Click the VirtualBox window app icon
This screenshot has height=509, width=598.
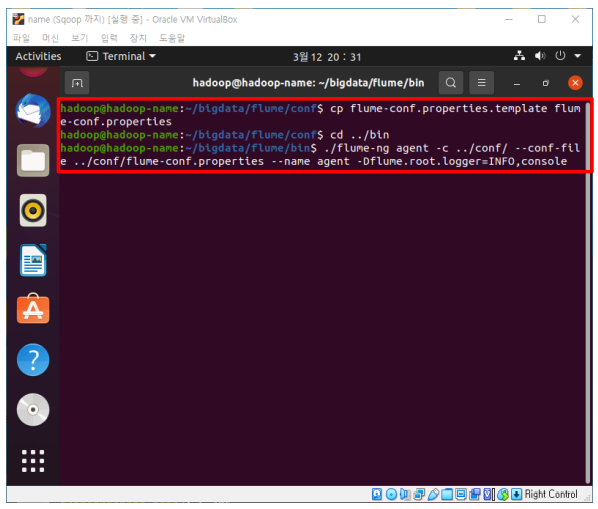coord(18,19)
